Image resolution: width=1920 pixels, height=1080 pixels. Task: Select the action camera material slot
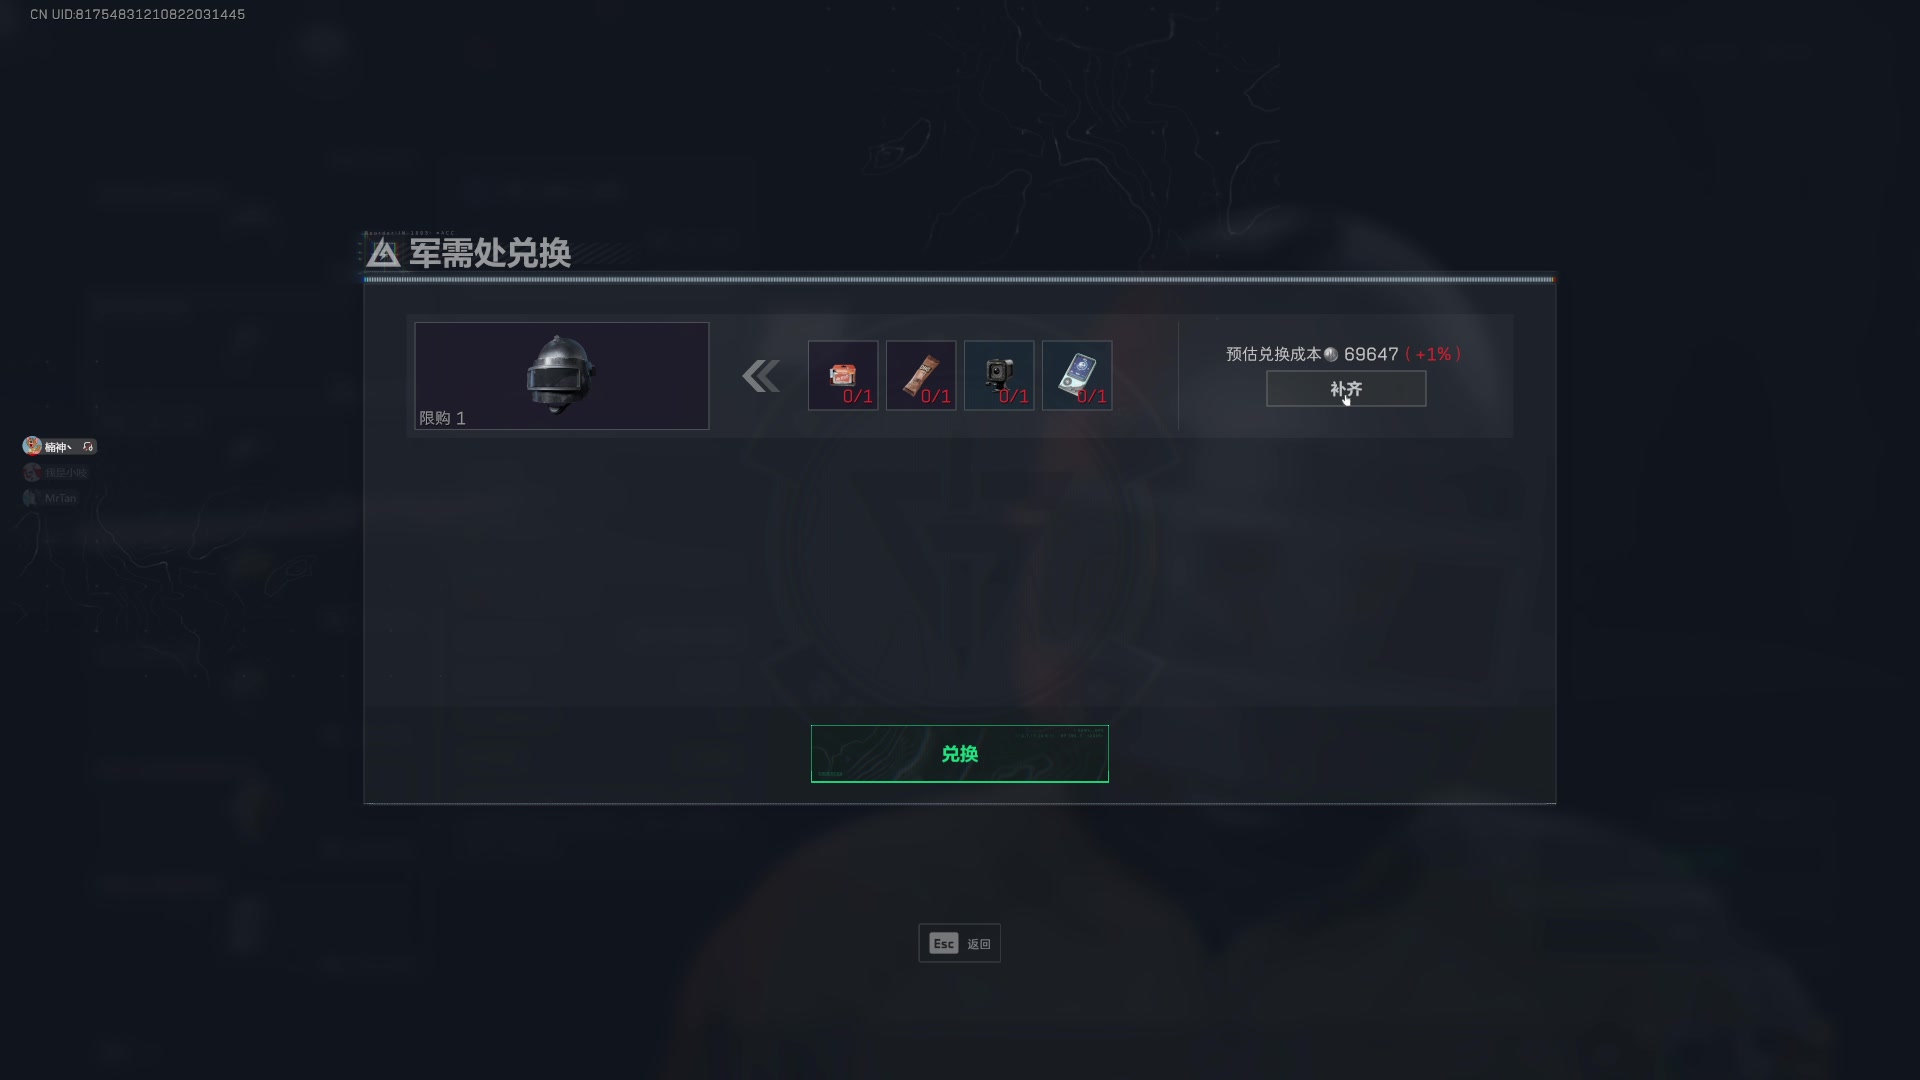pyautogui.click(x=999, y=375)
